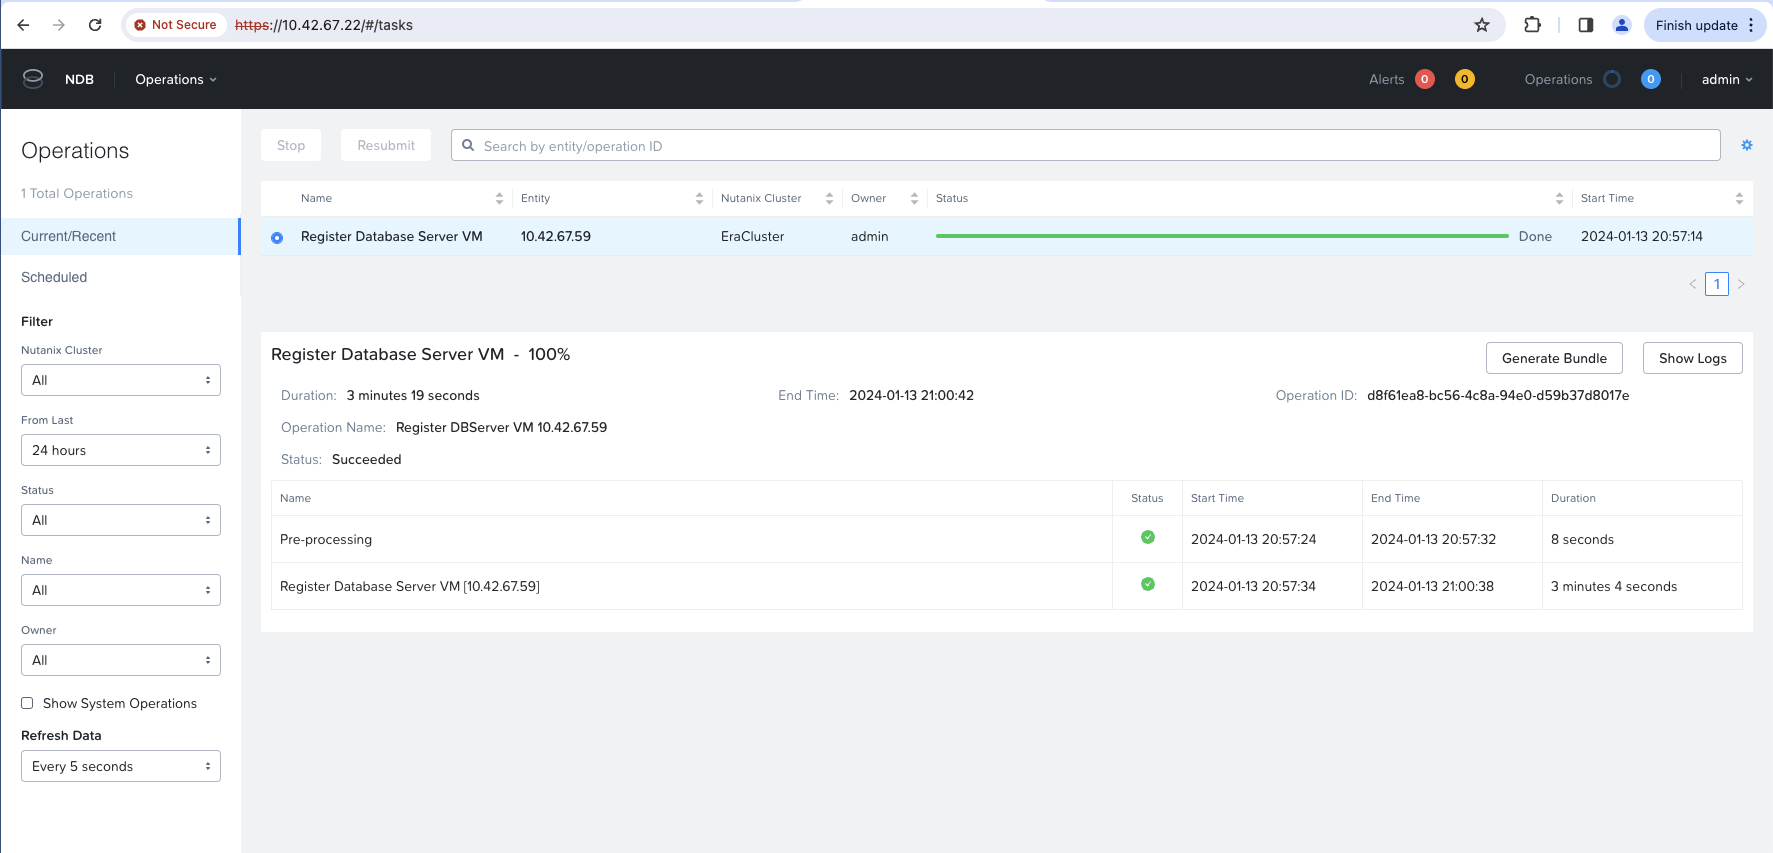Bookmark this page with the star icon
The image size is (1773, 853).
click(x=1481, y=25)
